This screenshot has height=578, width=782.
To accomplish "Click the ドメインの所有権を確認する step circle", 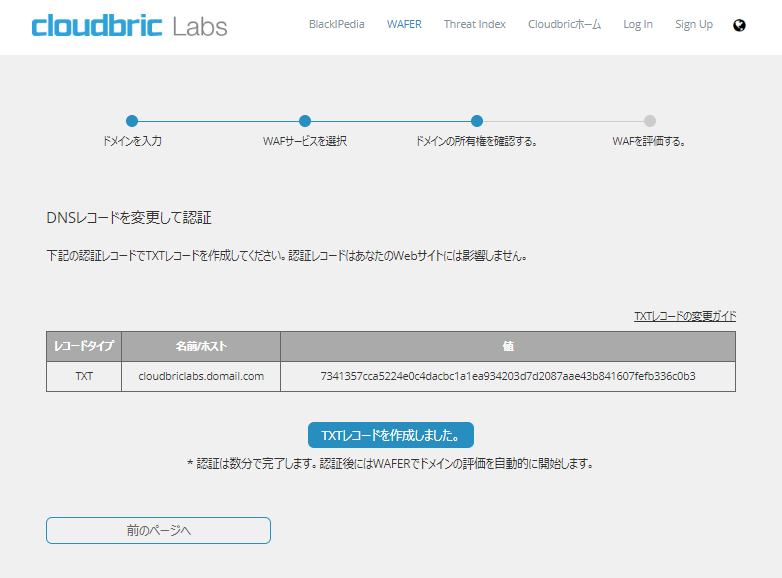I will coord(477,121).
